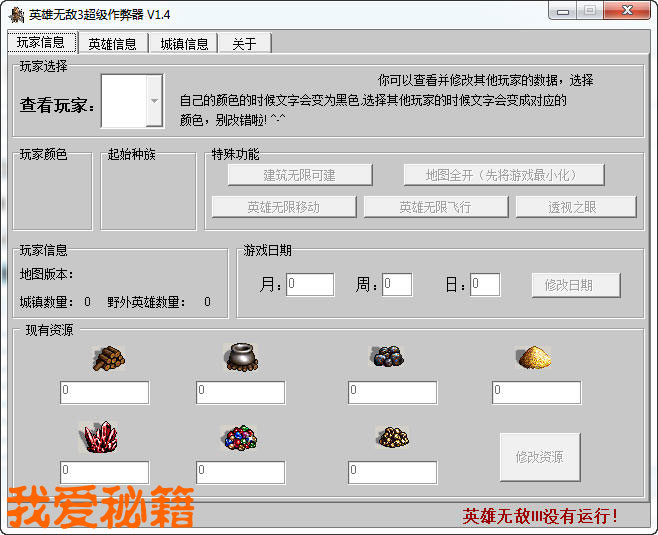This screenshot has width=658, height=535.
Task: Click the gold coins resource icon
Action: [x=392, y=437]
